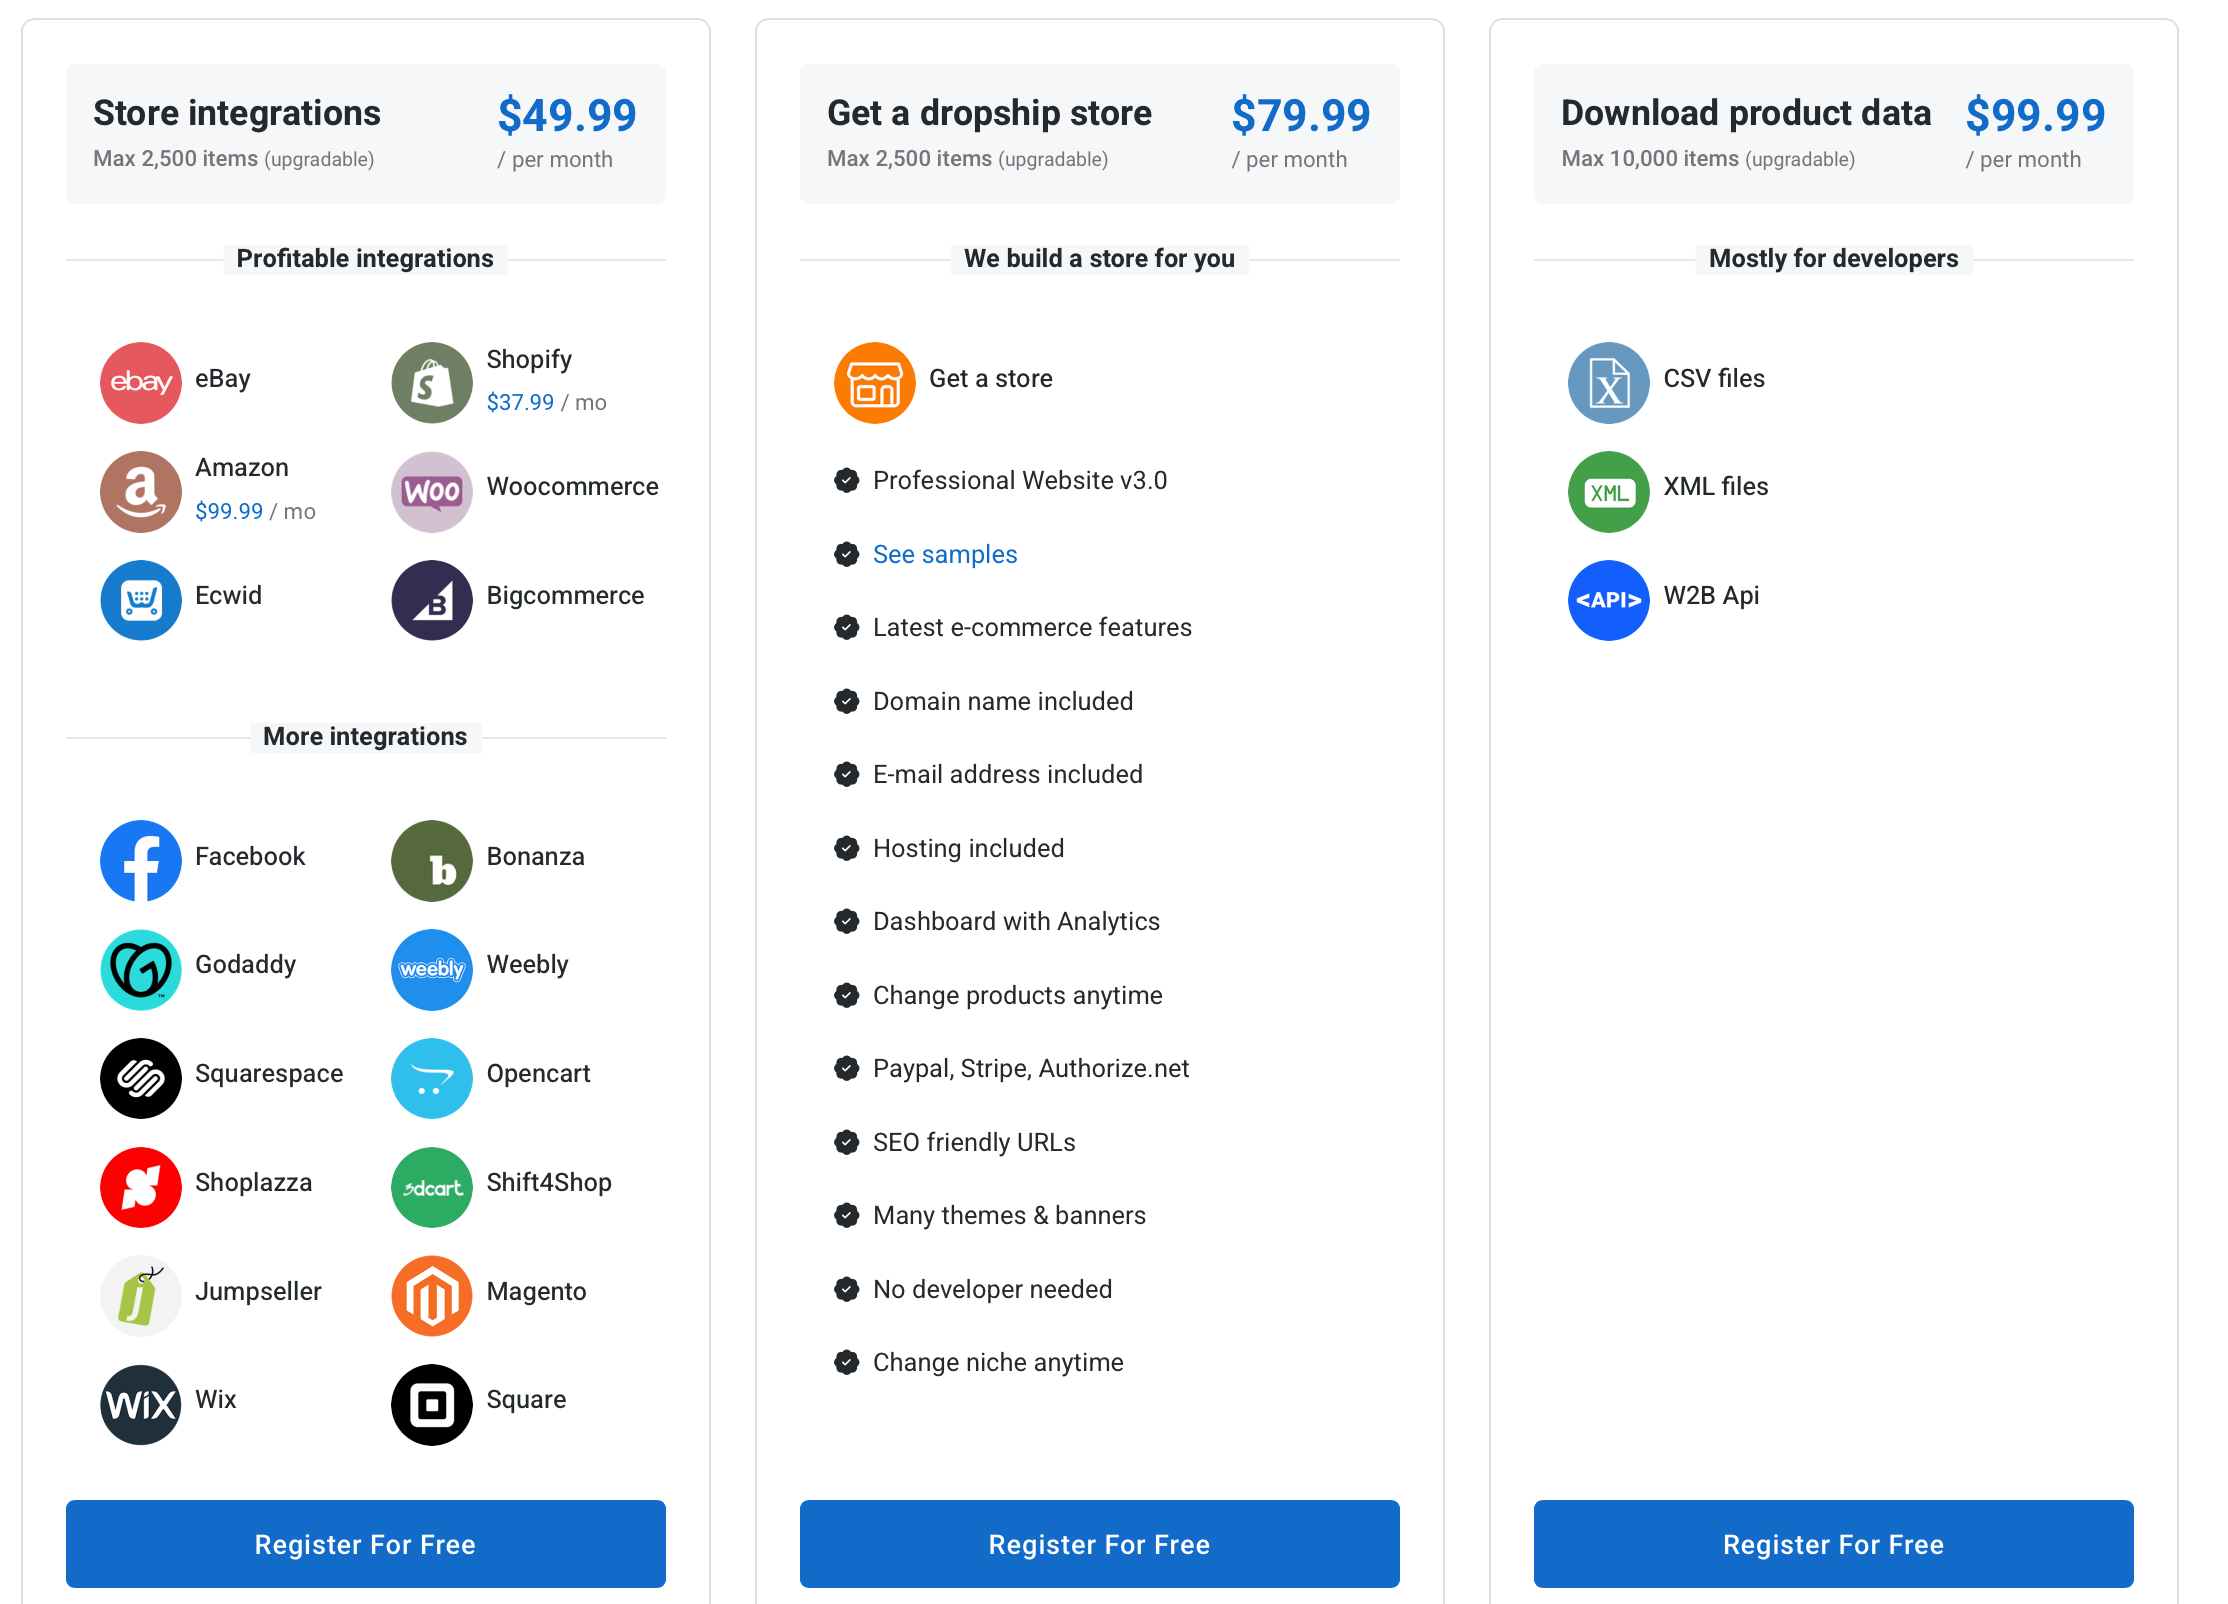Click the Mostly for developers heading
The image size is (2228, 1604).
(x=1834, y=259)
